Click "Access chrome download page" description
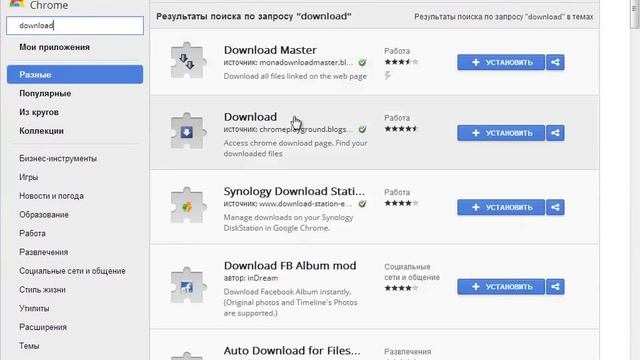640x360 pixels. click(296, 148)
